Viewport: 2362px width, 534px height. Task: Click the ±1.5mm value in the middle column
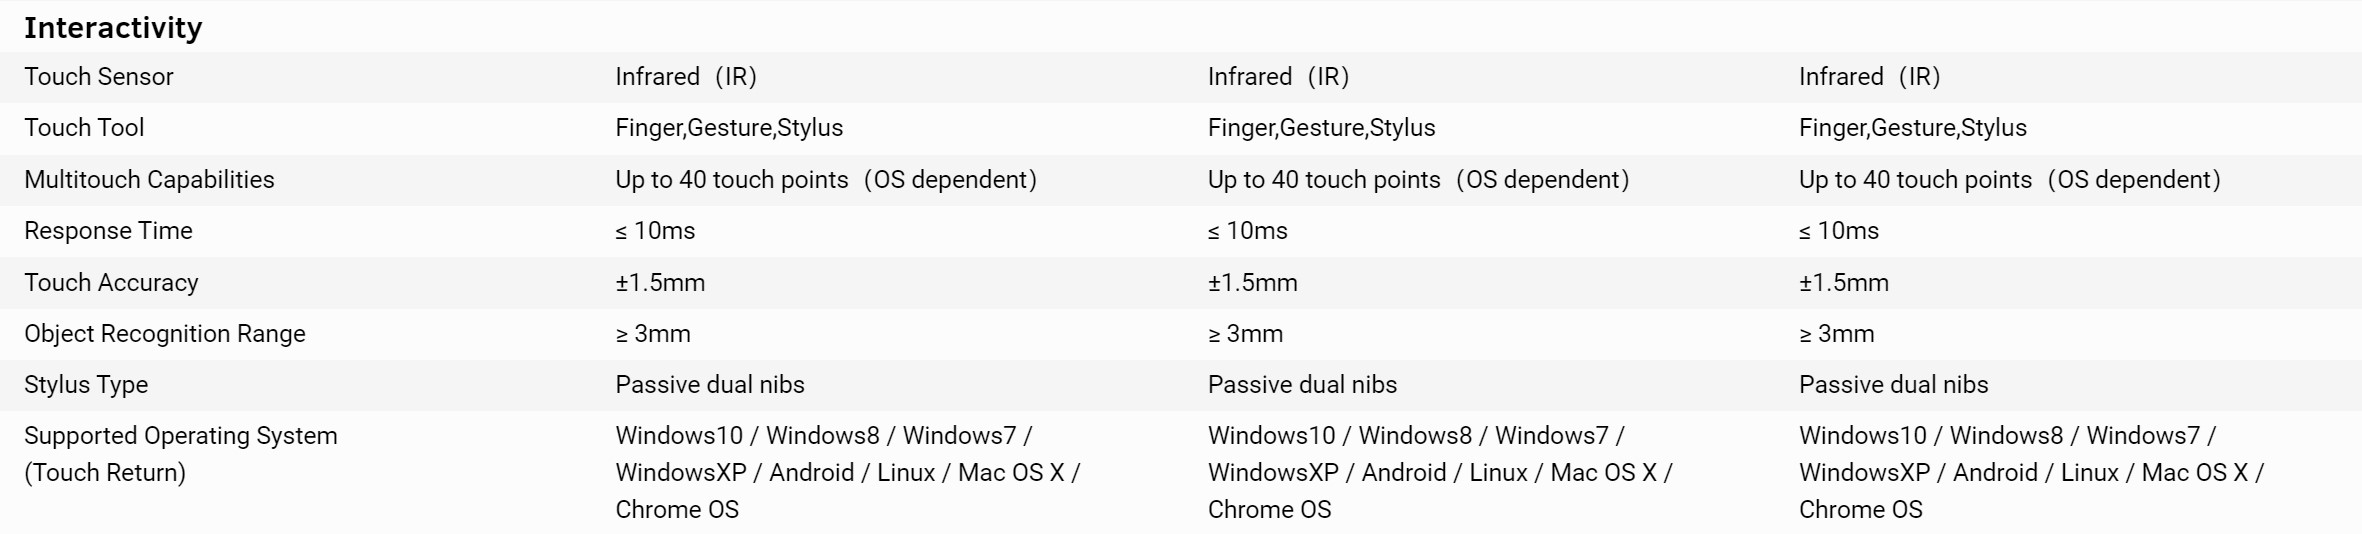point(1252,283)
